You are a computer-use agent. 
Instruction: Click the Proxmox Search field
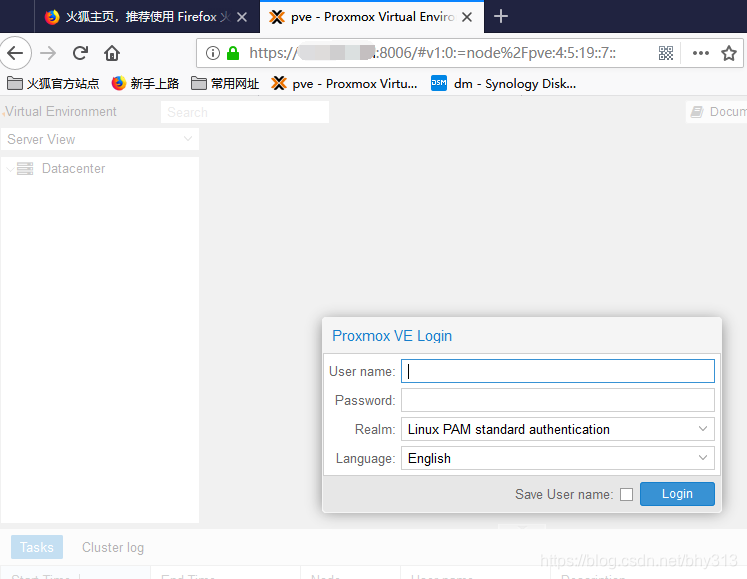pos(245,112)
